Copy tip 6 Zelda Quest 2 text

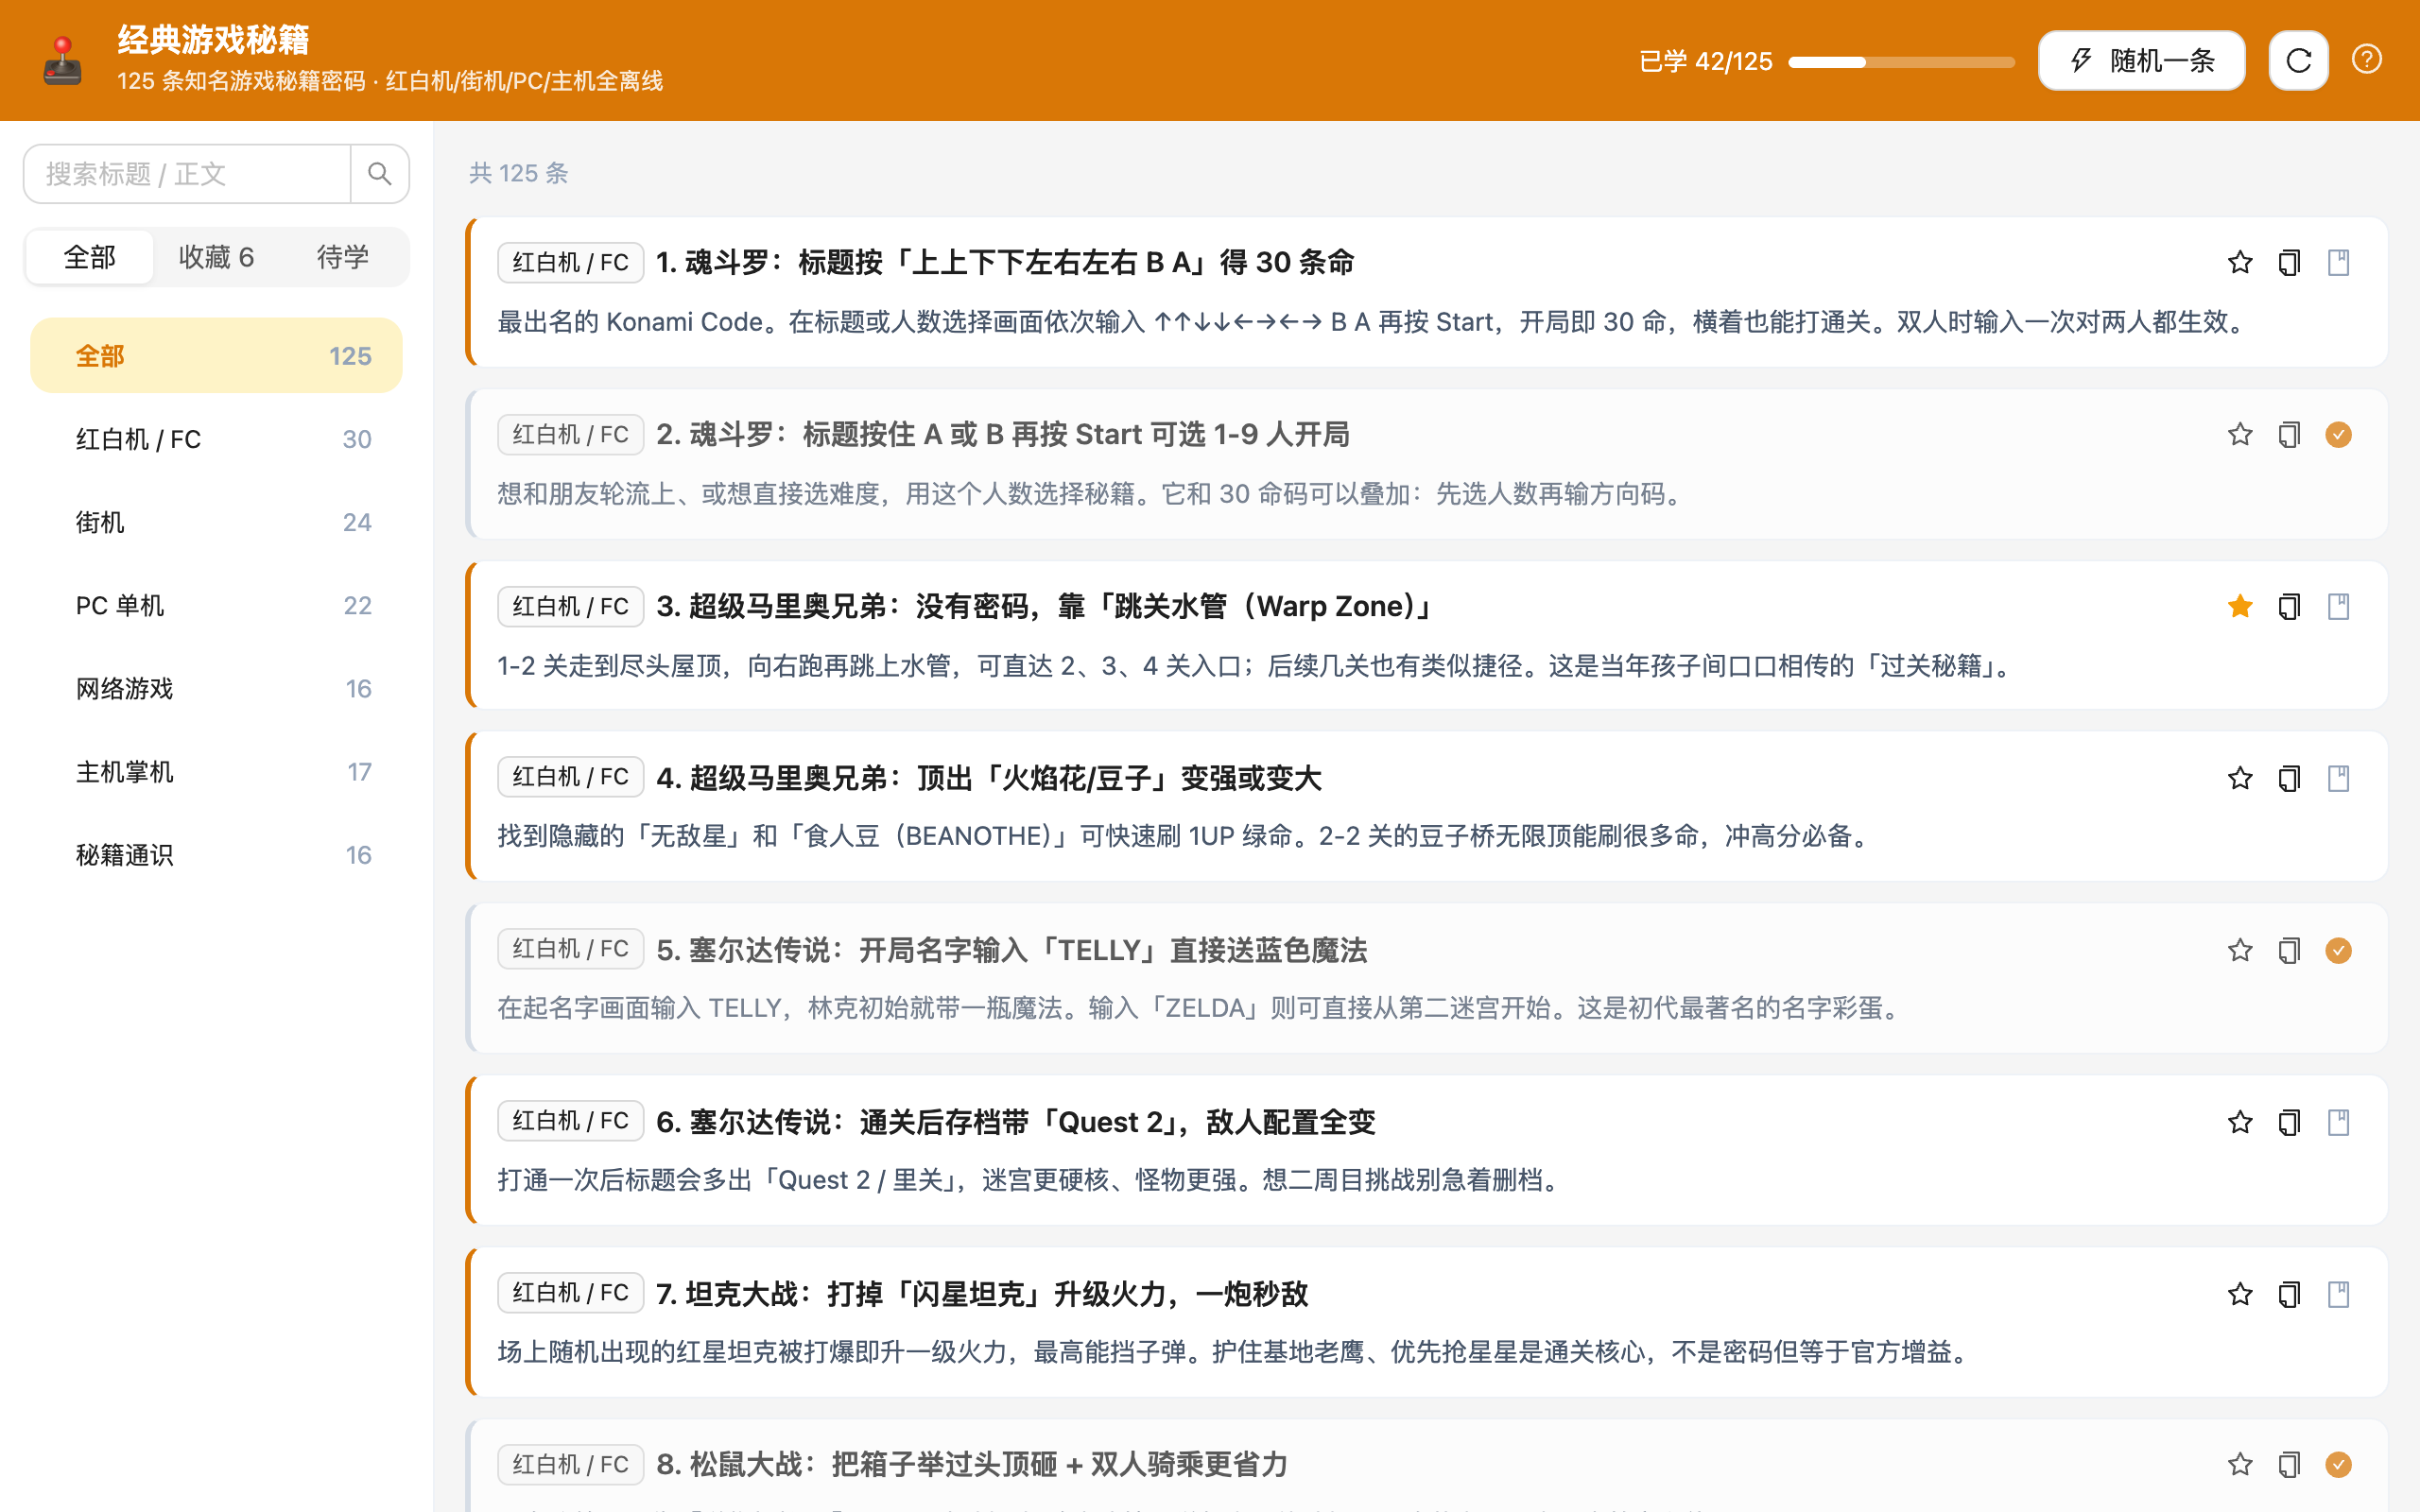pos(2289,1123)
